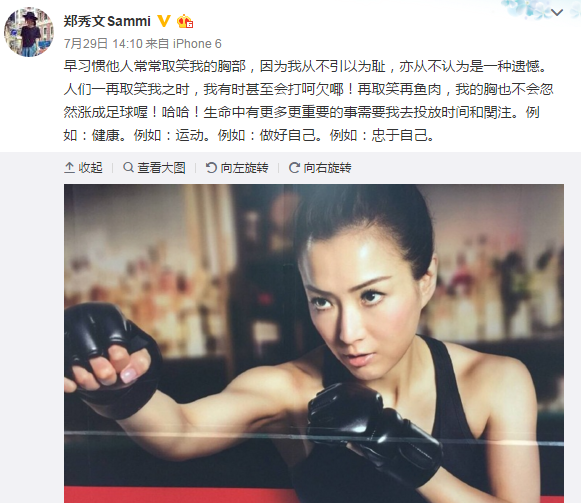Click the 郑秀文Sammi username link

(x=107, y=21)
